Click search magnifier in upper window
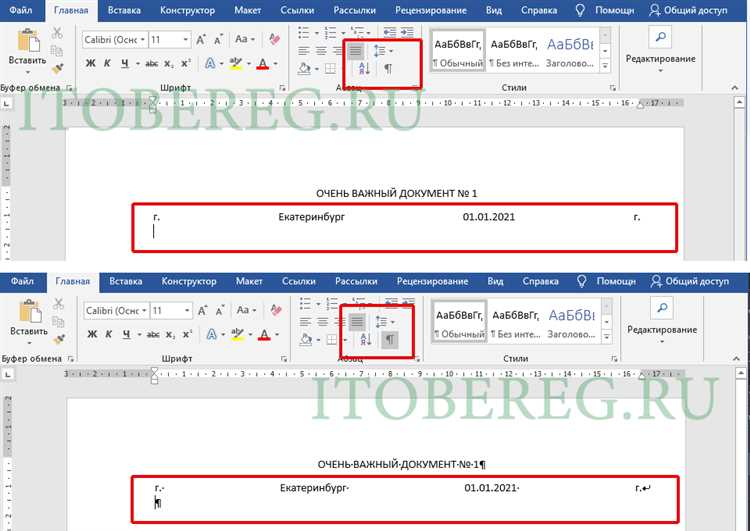750x531 pixels. [661, 37]
